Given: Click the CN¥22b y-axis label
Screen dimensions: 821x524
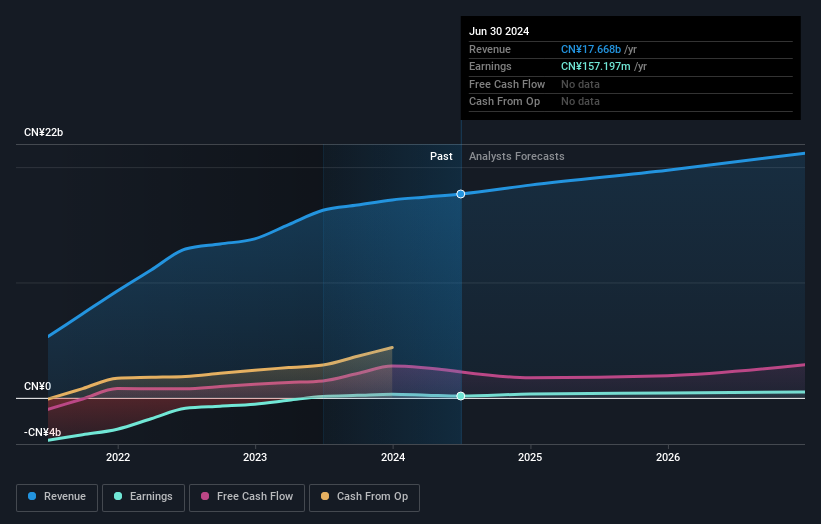Looking at the screenshot, I should point(43,132).
